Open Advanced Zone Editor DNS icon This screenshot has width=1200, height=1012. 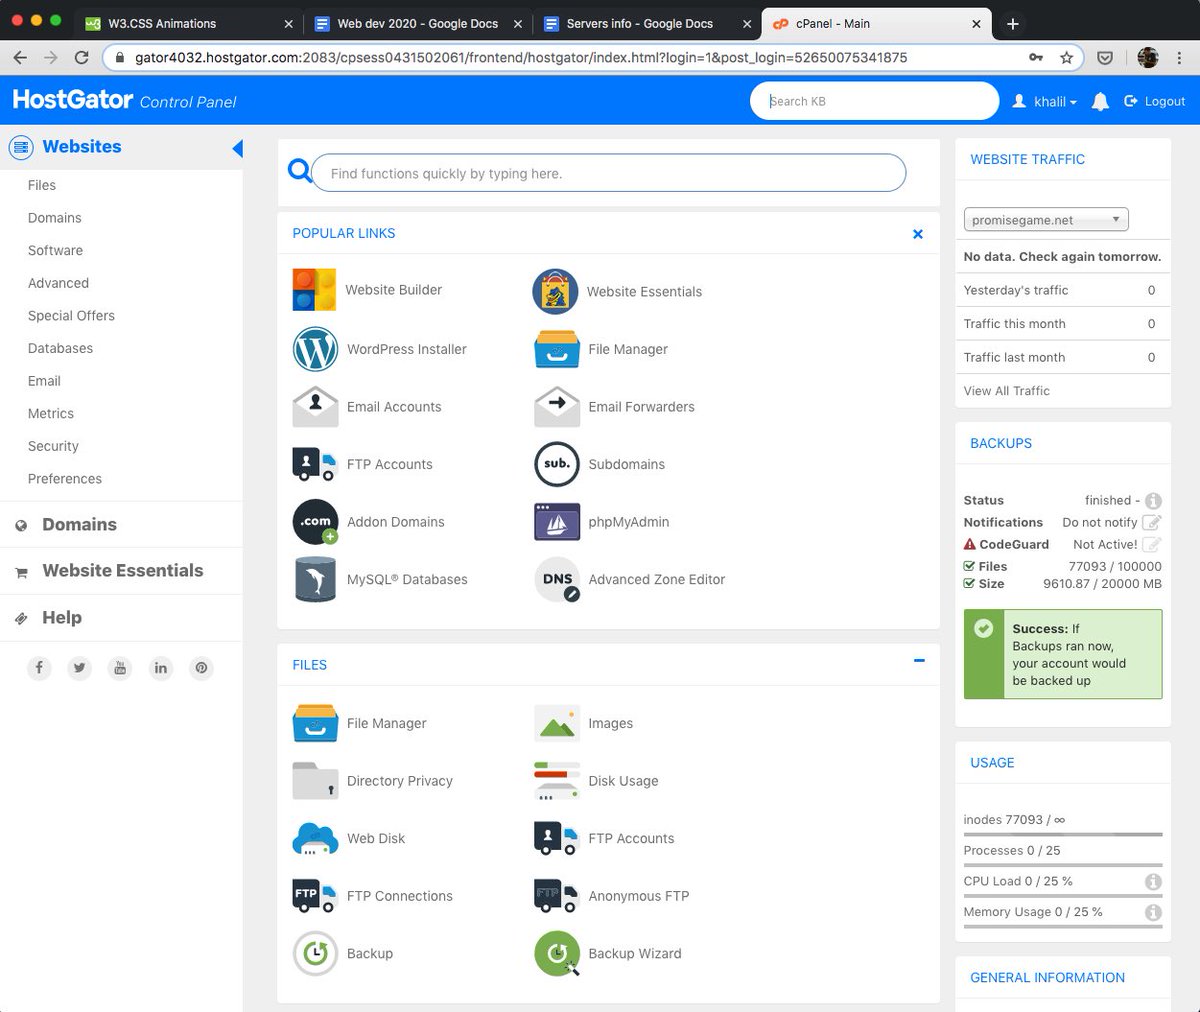pyautogui.click(x=557, y=579)
